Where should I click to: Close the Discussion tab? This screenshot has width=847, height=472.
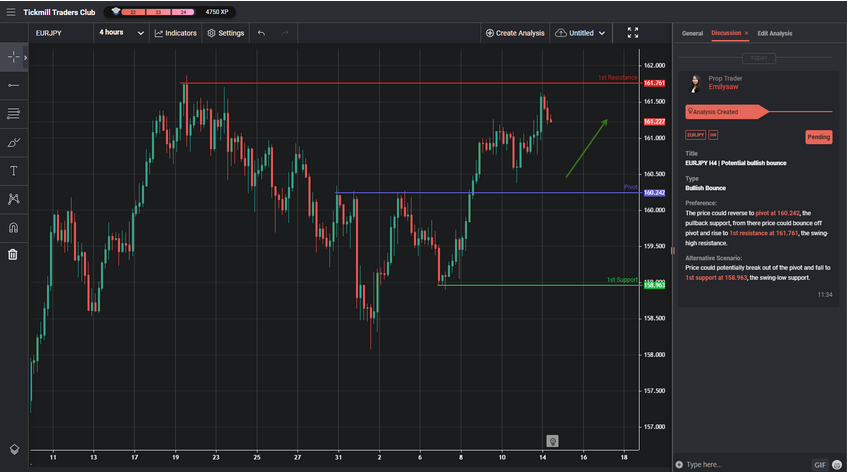[x=747, y=33]
